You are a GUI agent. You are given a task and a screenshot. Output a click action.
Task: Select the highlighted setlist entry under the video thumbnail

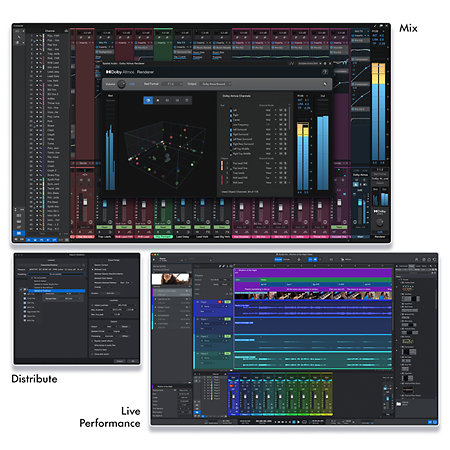[172, 292]
